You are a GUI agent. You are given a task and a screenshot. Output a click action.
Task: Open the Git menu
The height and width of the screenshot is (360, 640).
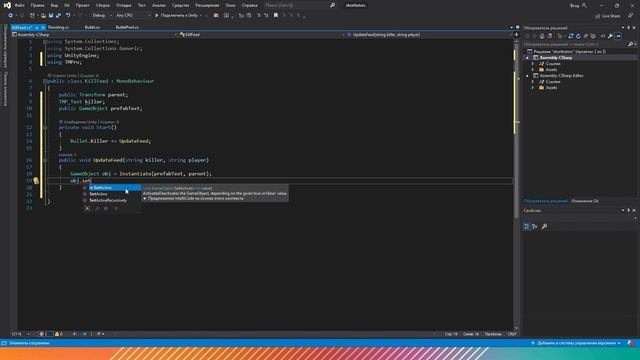pyautogui.click(x=67, y=5)
